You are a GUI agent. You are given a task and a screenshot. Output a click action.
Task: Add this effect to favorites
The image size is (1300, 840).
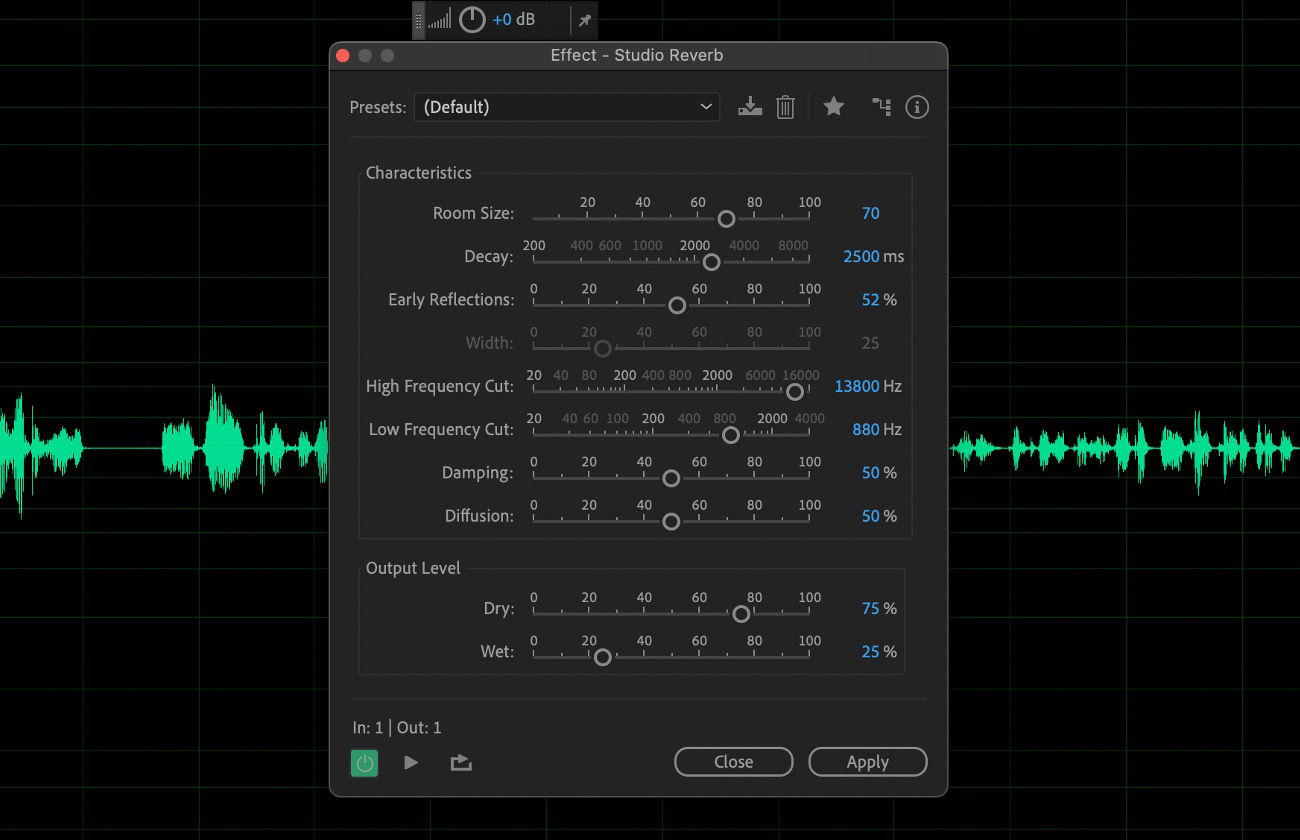coord(833,107)
